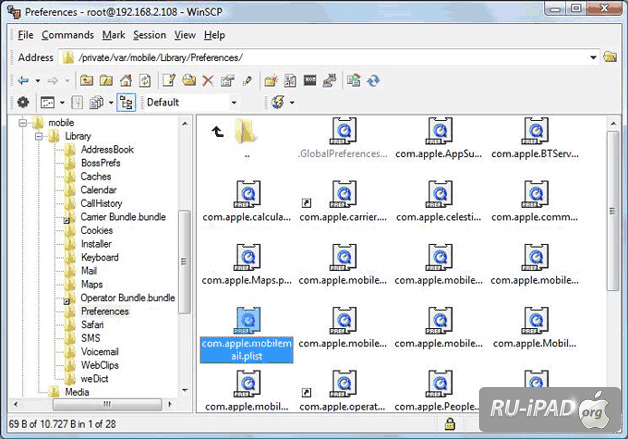
Task: Select com.apple.comm... file
Action: 535,200
